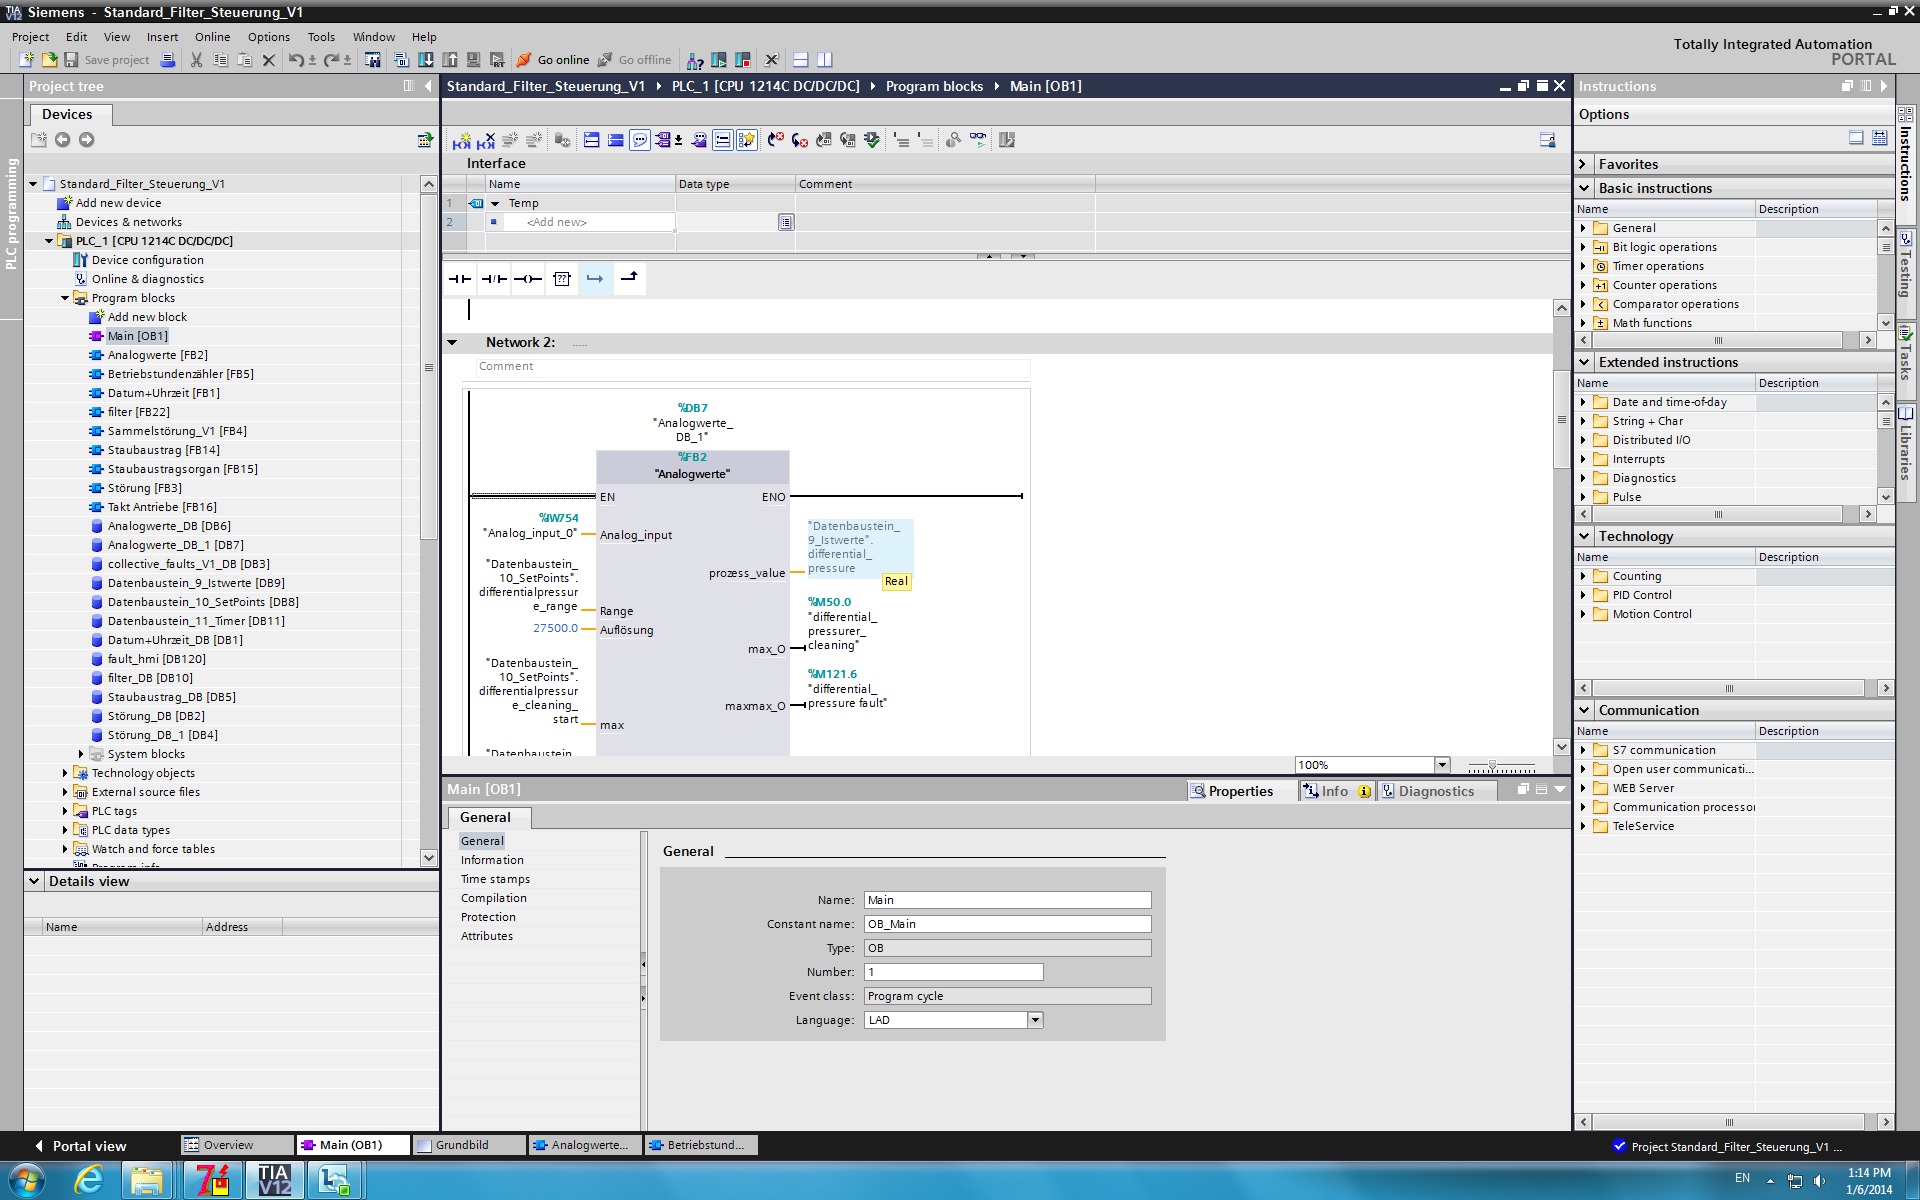The height and width of the screenshot is (1200, 1920).
Task: Expand the Bit logic operations folder
Action: click(1583, 247)
